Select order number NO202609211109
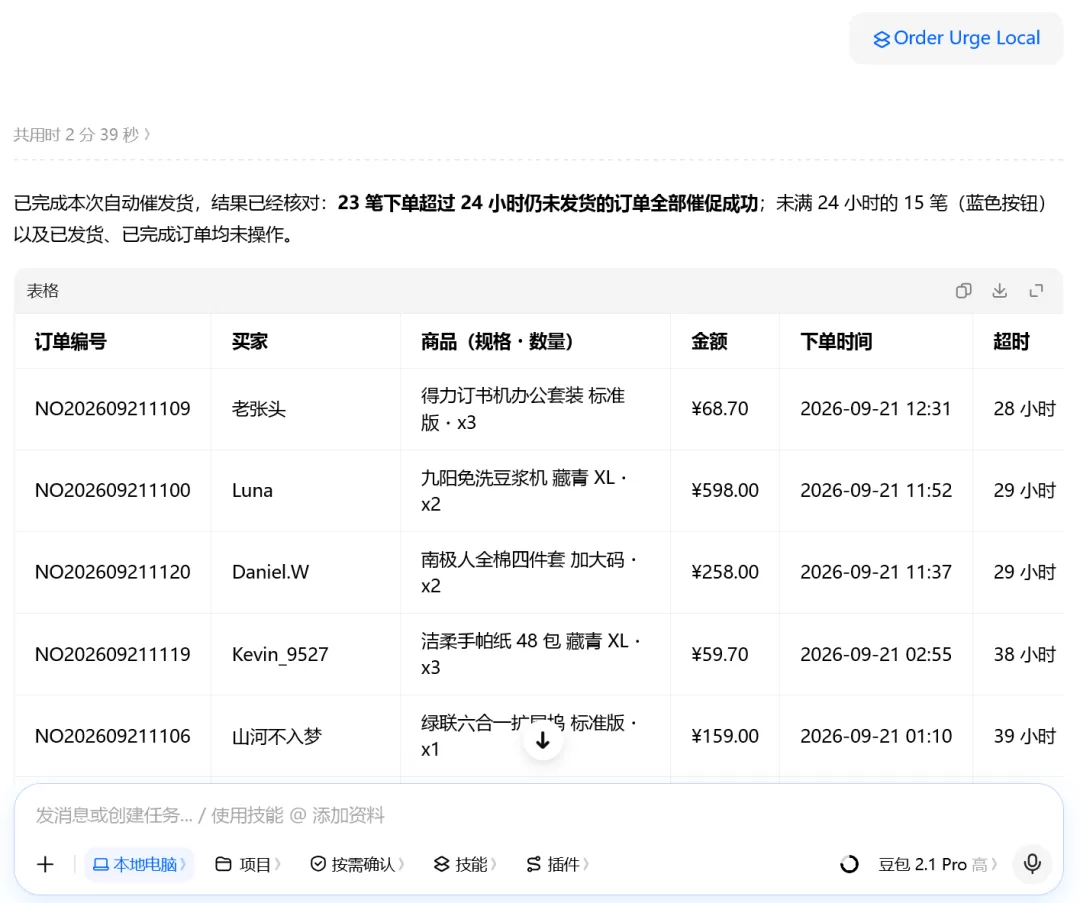This screenshot has width=1080, height=903. coord(113,409)
